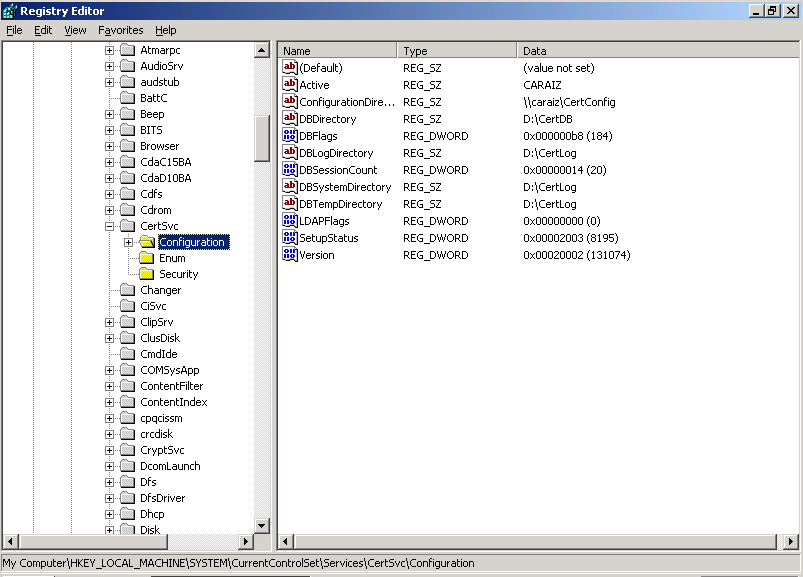The image size is (803, 577).
Task: Click the DWORD icon beside the Version value
Action: pos(290,255)
